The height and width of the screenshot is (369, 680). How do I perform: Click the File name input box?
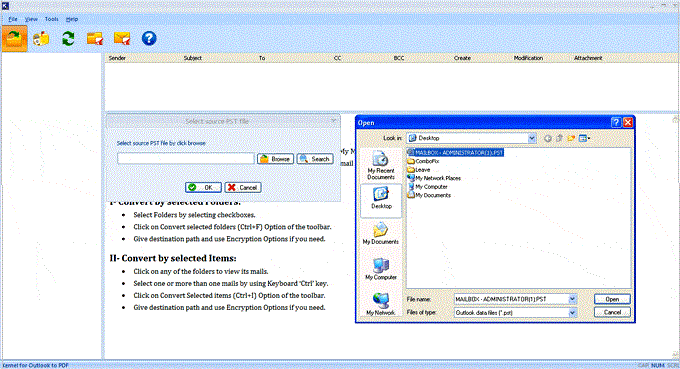511,299
